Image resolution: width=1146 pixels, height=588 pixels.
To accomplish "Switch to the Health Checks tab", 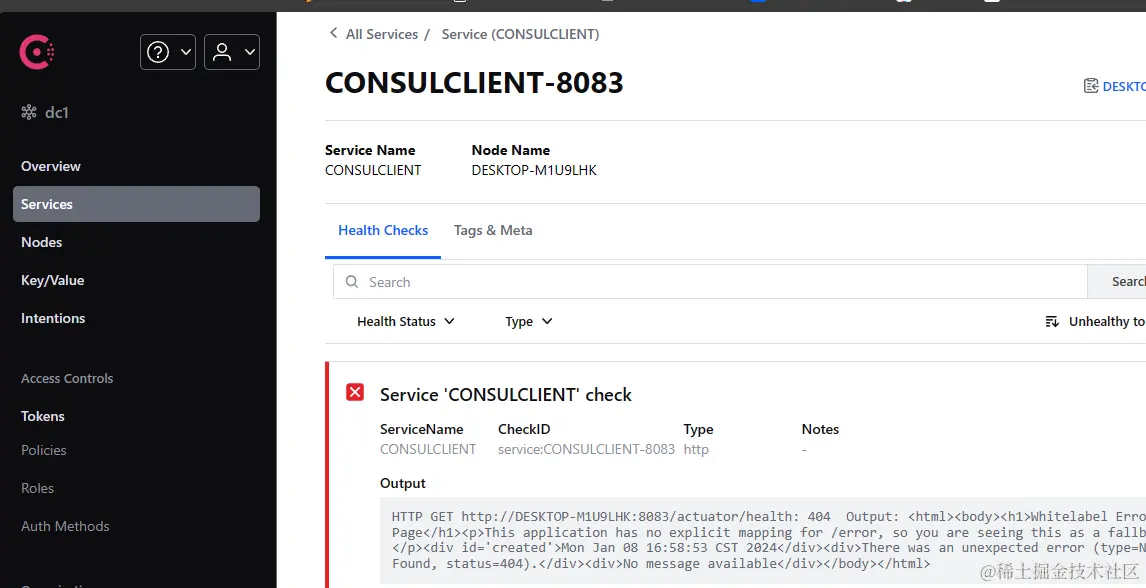I will 383,231.
